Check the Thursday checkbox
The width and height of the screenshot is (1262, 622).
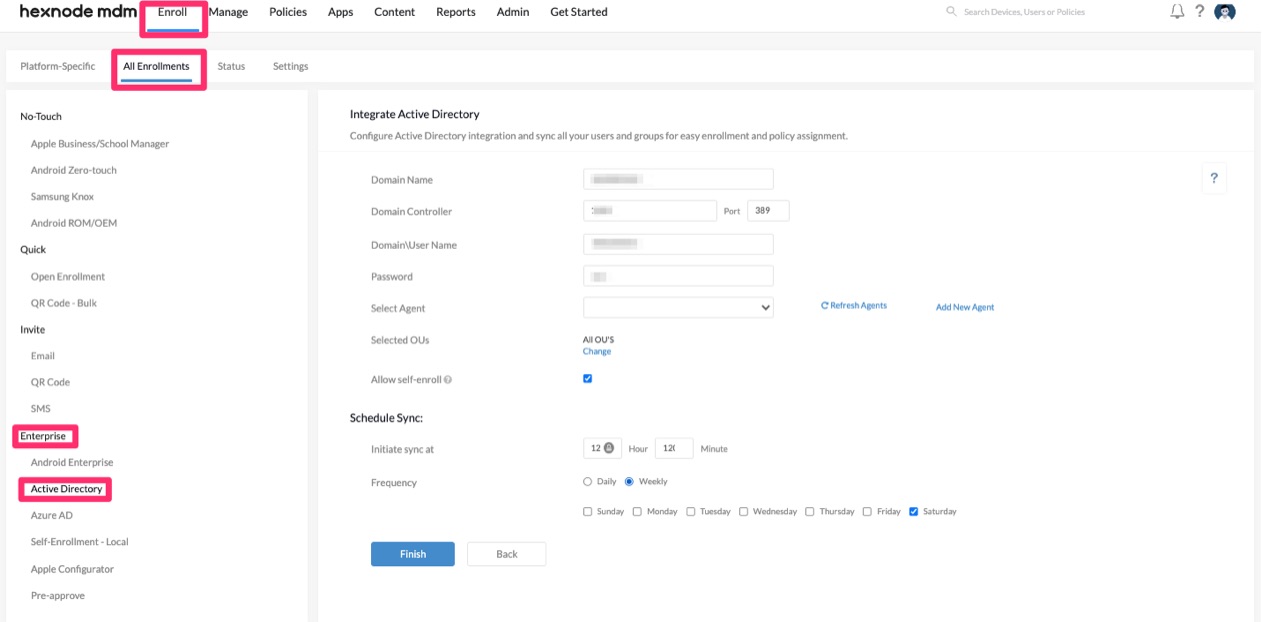click(x=811, y=512)
